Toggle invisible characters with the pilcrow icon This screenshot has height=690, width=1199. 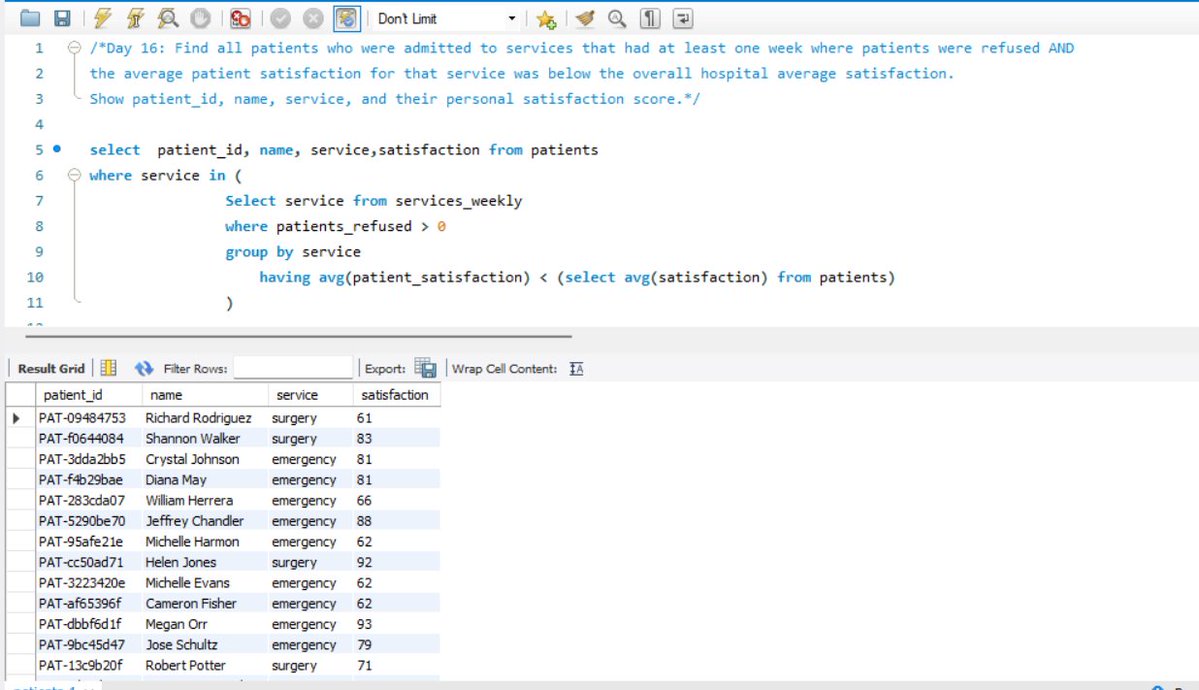pyautogui.click(x=649, y=18)
